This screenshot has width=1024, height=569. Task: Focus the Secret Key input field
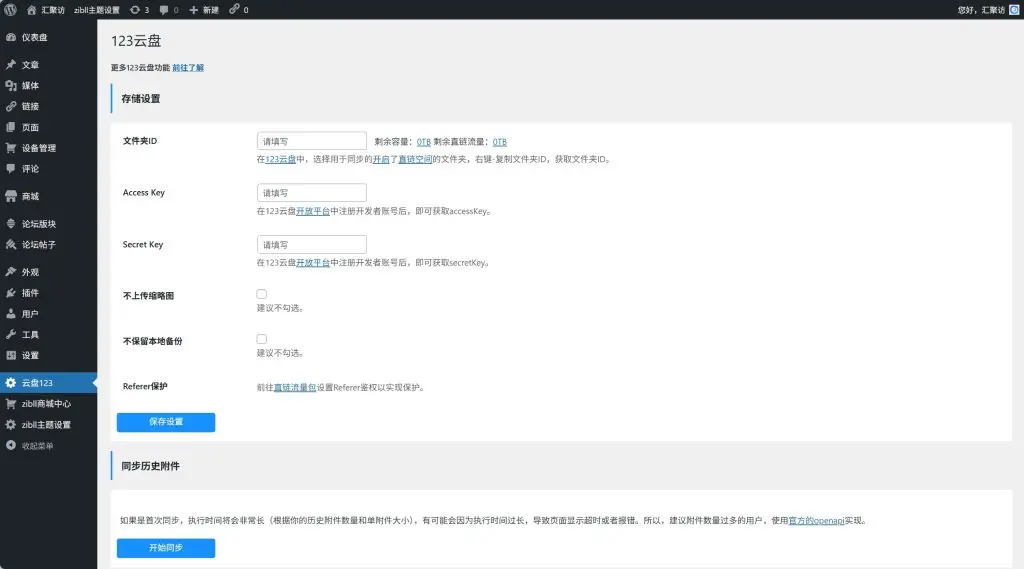[x=312, y=244]
